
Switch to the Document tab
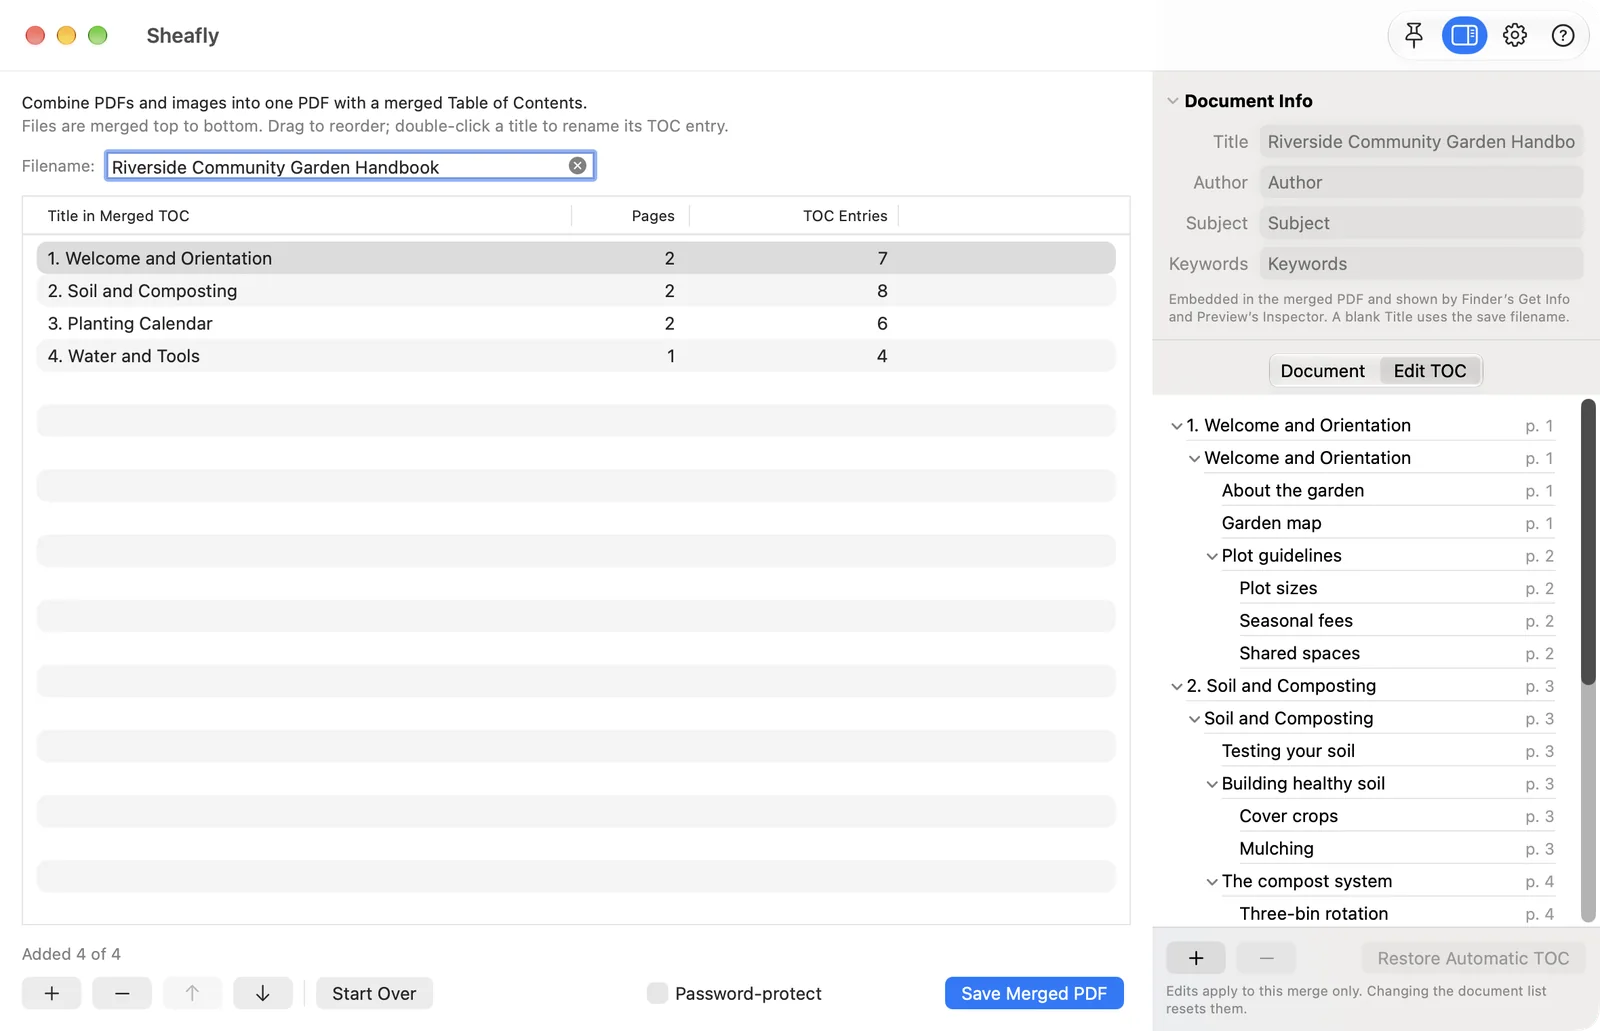click(x=1323, y=371)
